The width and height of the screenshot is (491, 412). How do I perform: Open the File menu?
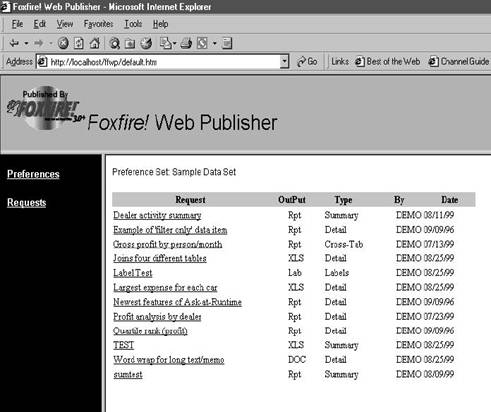tap(17, 24)
